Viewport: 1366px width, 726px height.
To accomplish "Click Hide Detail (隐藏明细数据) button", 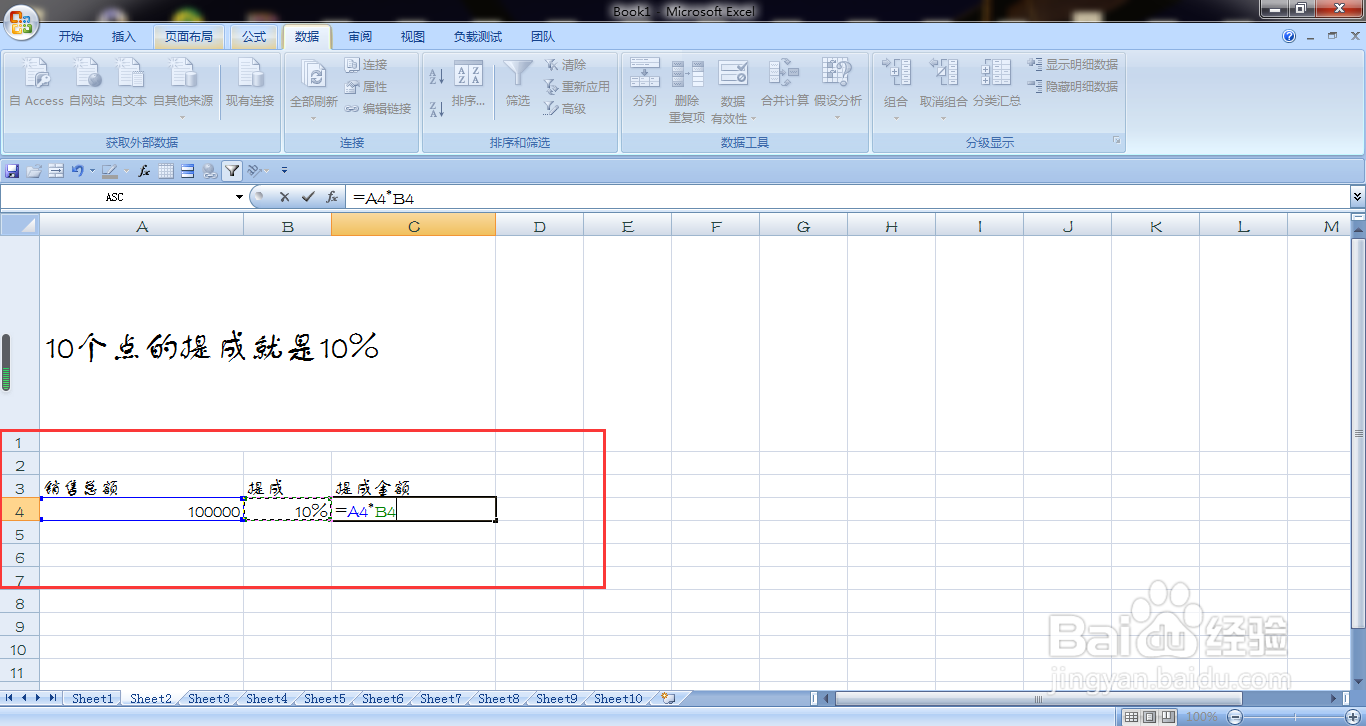I will tap(1073, 87).
